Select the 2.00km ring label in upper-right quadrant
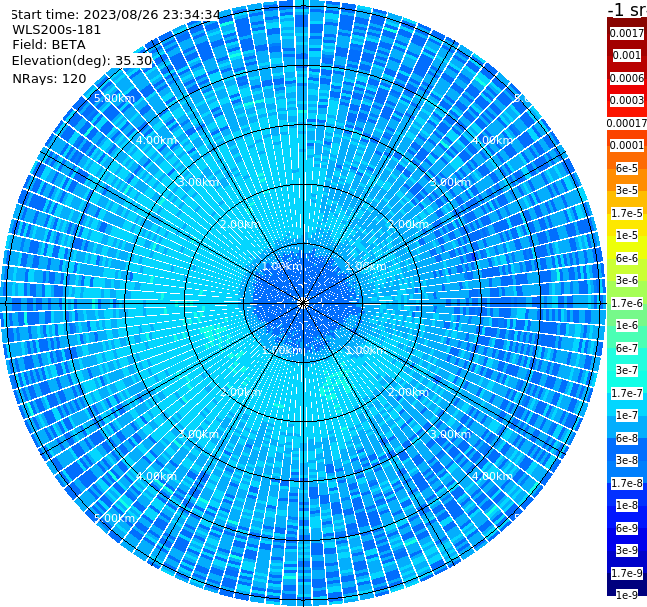This screenshot has height=607, width=647. pyautogui.click(x=408, y=224)
